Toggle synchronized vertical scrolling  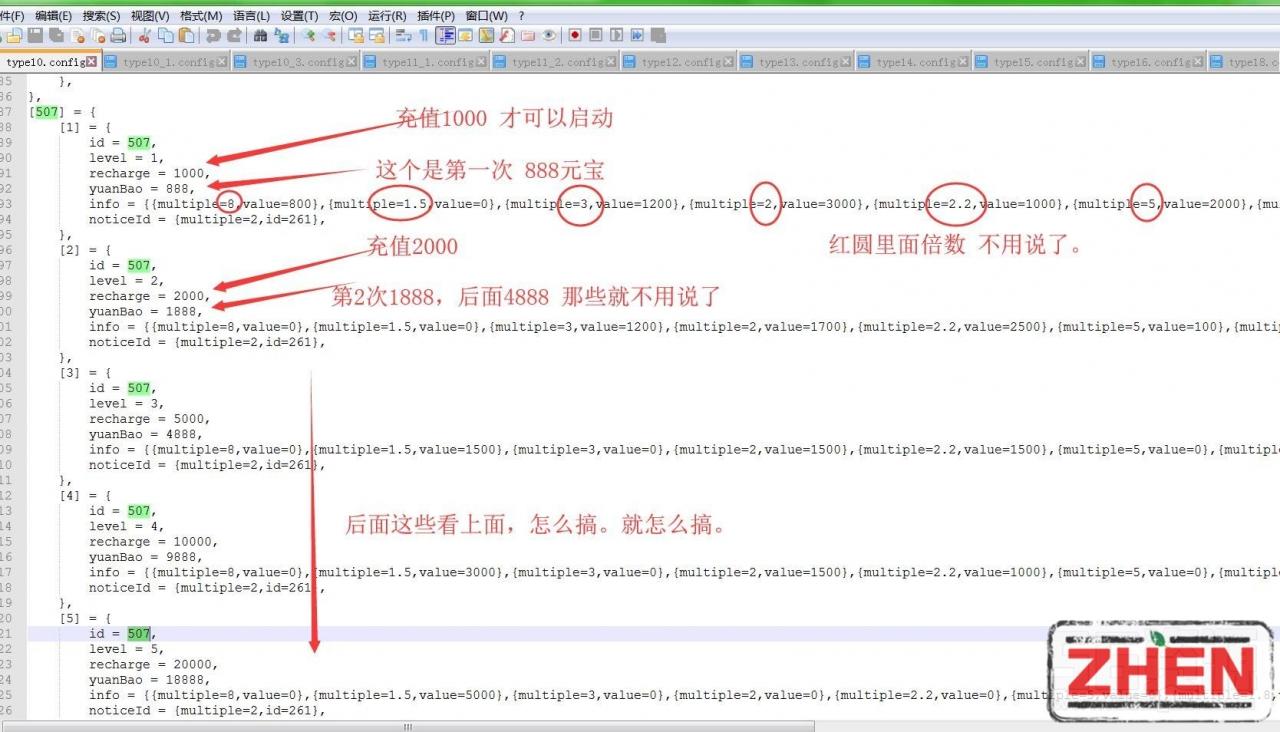click(x=355, y=35)
